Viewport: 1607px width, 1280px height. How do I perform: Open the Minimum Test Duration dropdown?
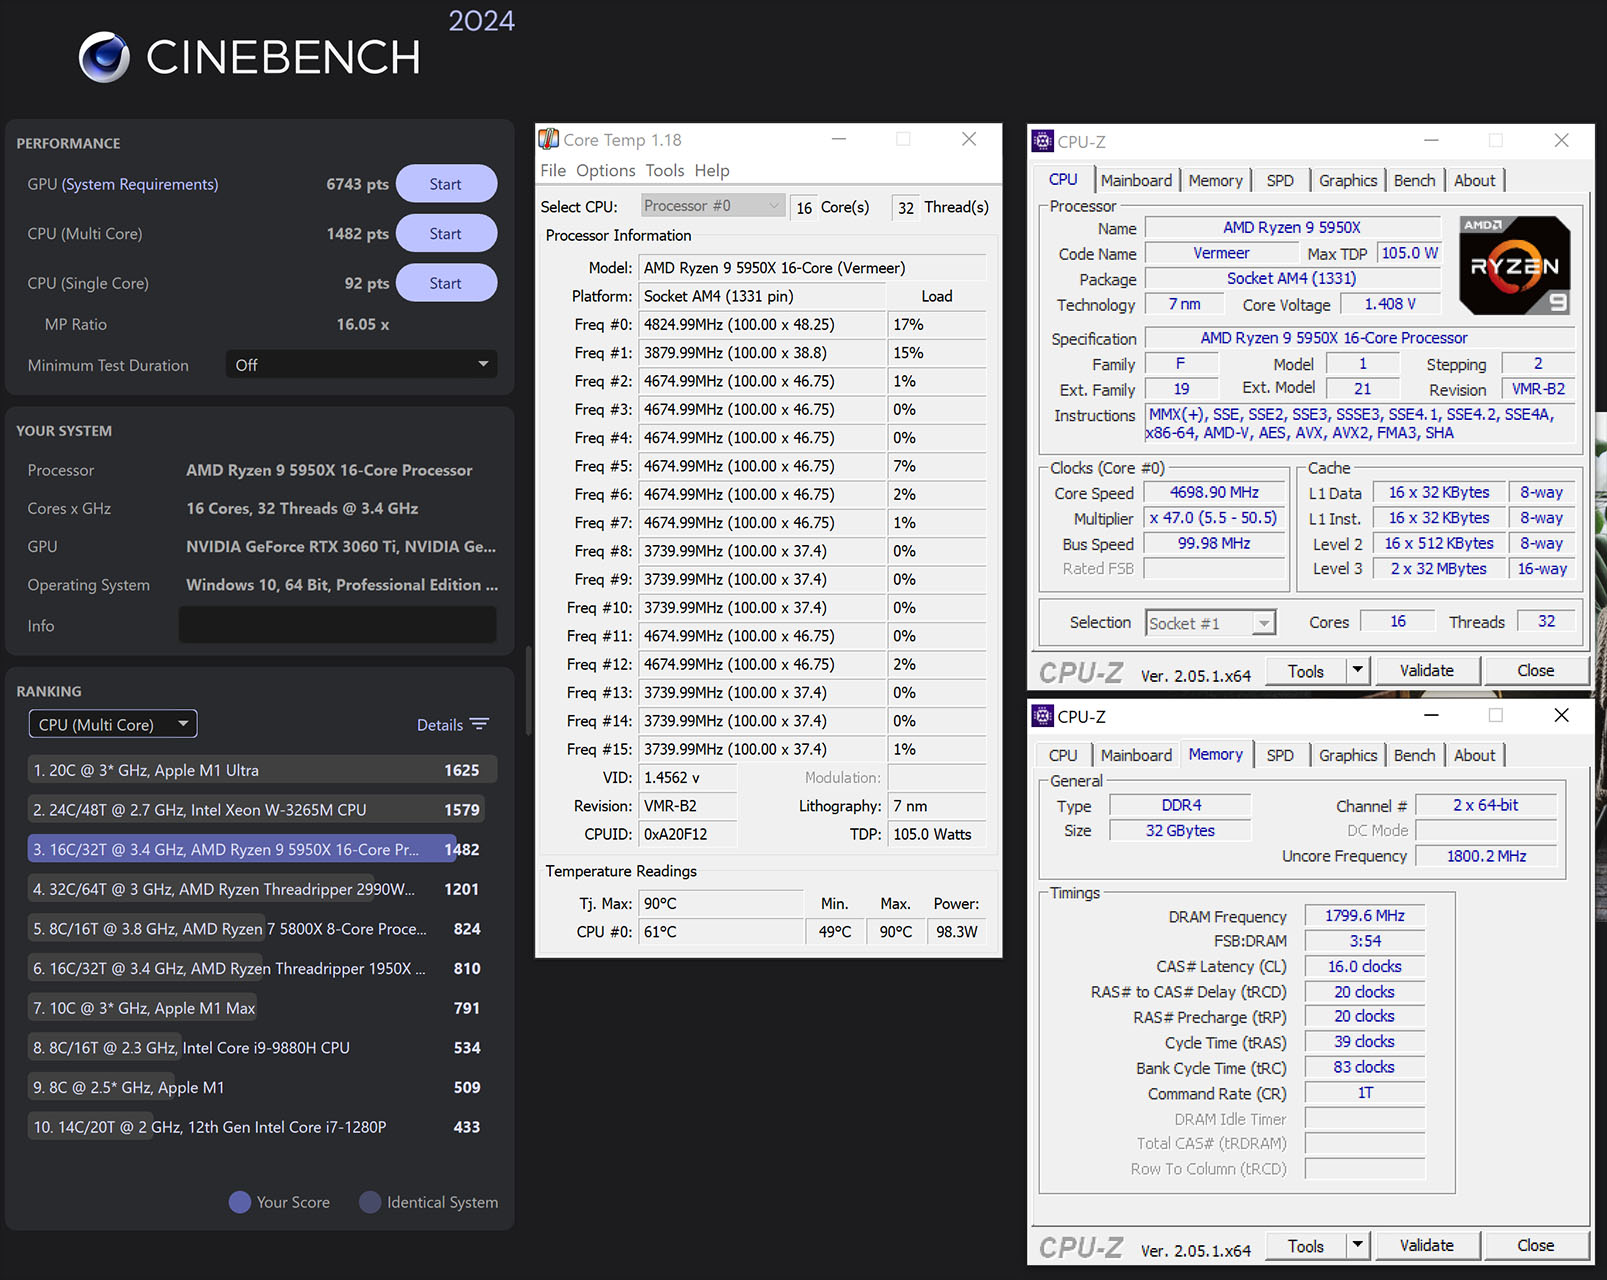click(x=361, y=364)
